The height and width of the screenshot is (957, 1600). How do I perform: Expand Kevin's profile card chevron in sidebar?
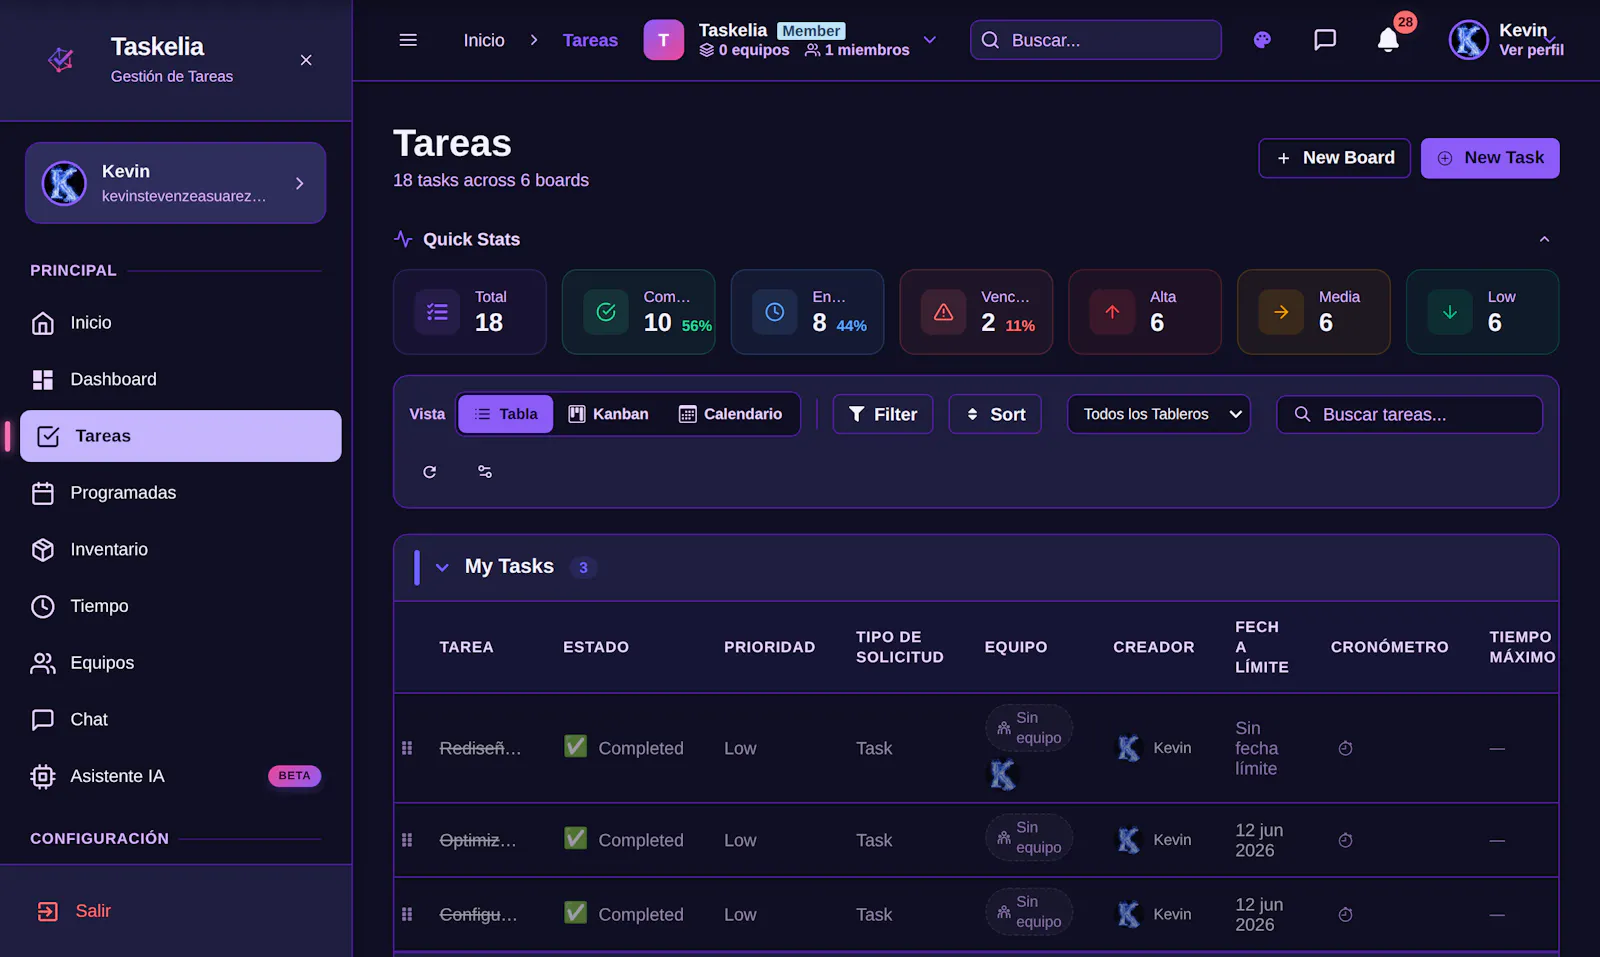click(299, 183)
